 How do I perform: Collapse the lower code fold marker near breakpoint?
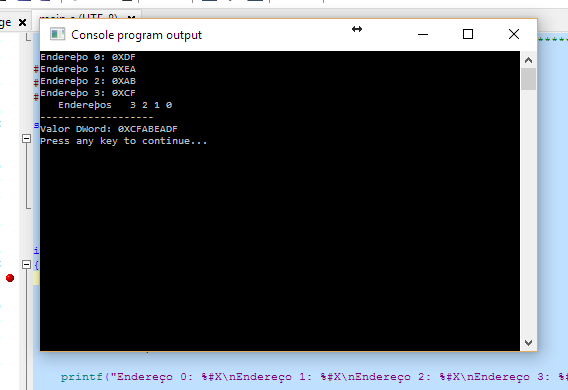[26, 264]
